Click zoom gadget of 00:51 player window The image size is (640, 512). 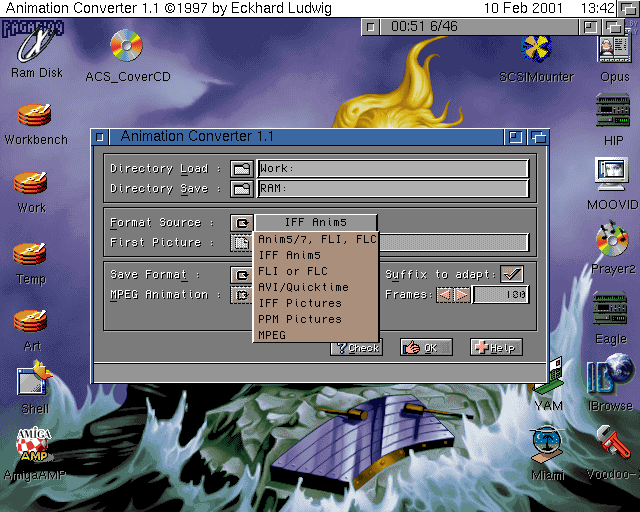coord(589,27)
